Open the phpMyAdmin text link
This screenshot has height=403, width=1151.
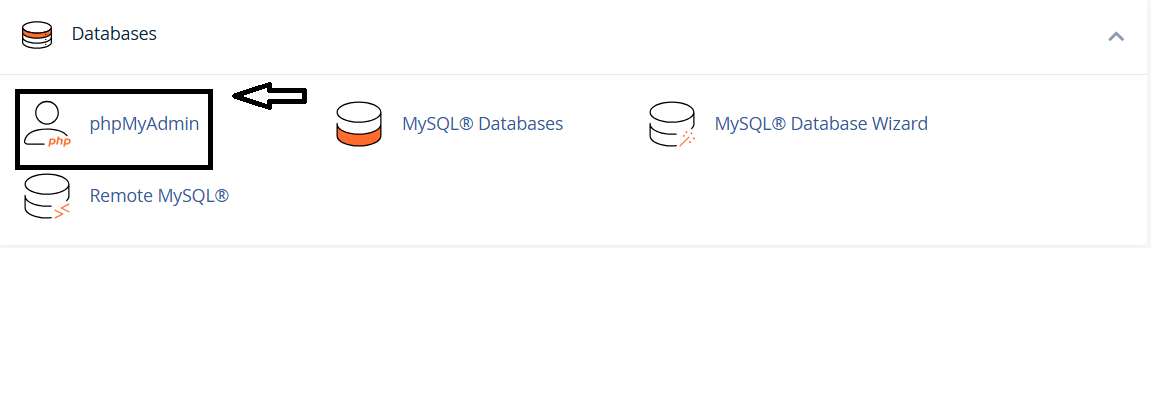click(x=144, y=125)
